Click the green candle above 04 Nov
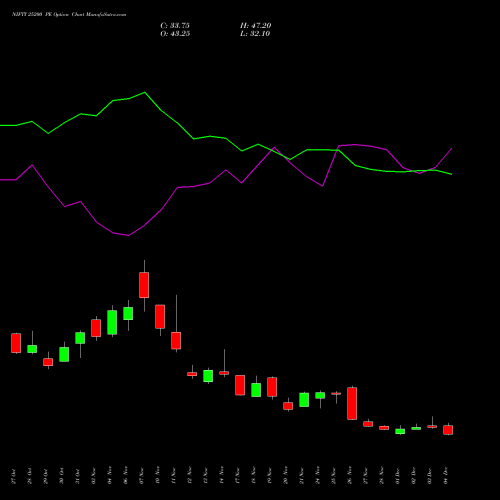 112,322
